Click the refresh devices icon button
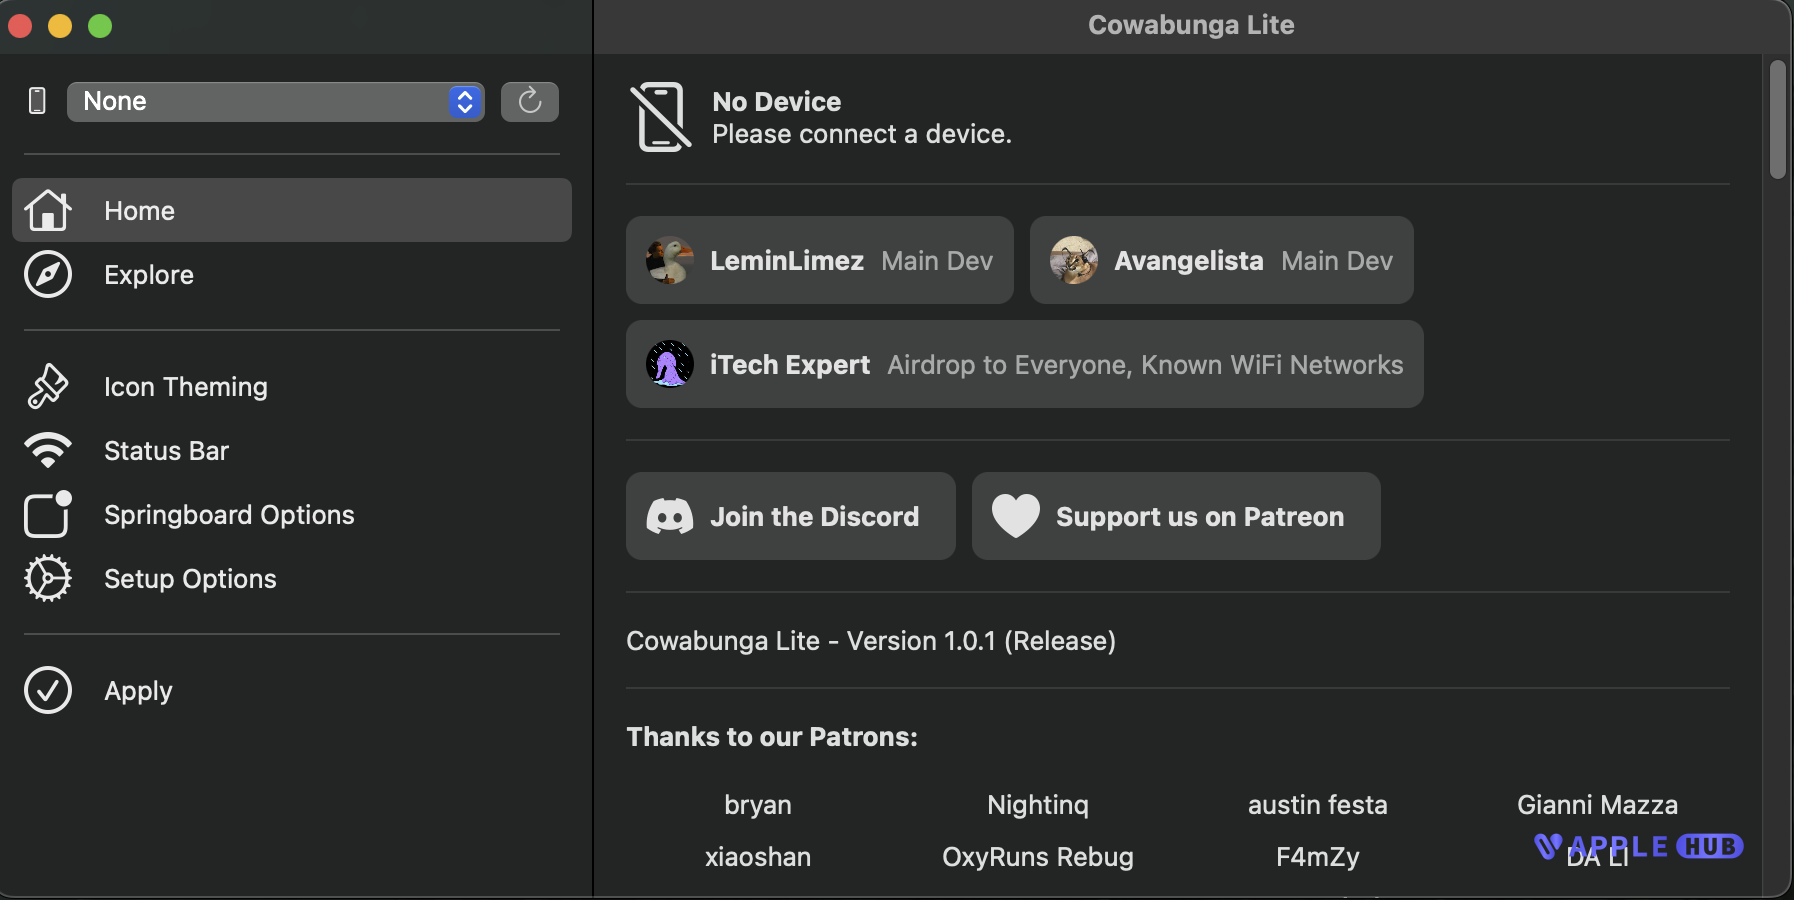This screenshot has width=1794, height=900. pos(529,101)
